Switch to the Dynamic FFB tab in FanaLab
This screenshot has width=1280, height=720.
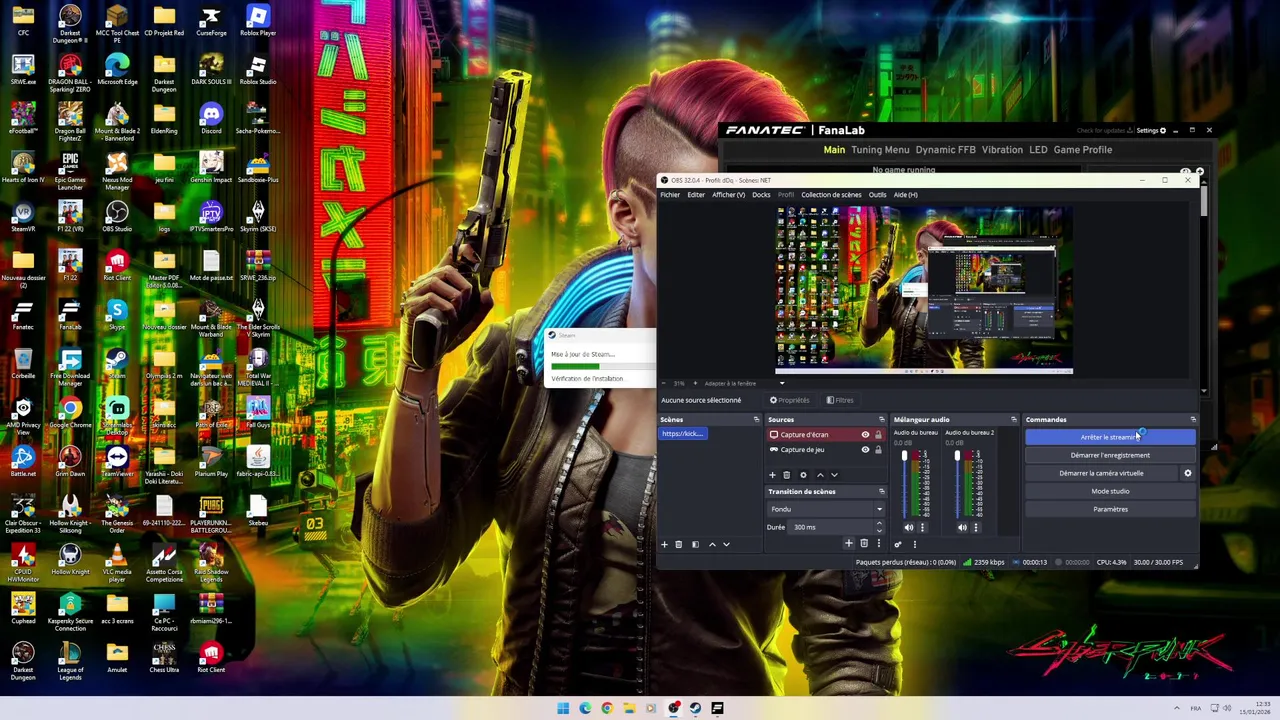pyautogui.click(x=945, y=150)
